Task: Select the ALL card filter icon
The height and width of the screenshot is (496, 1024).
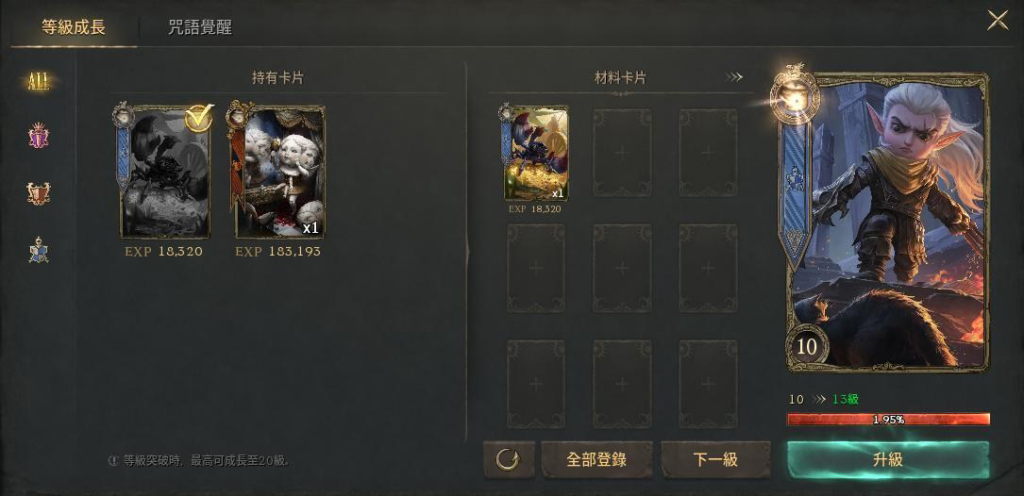Action: tap(39, 81)
